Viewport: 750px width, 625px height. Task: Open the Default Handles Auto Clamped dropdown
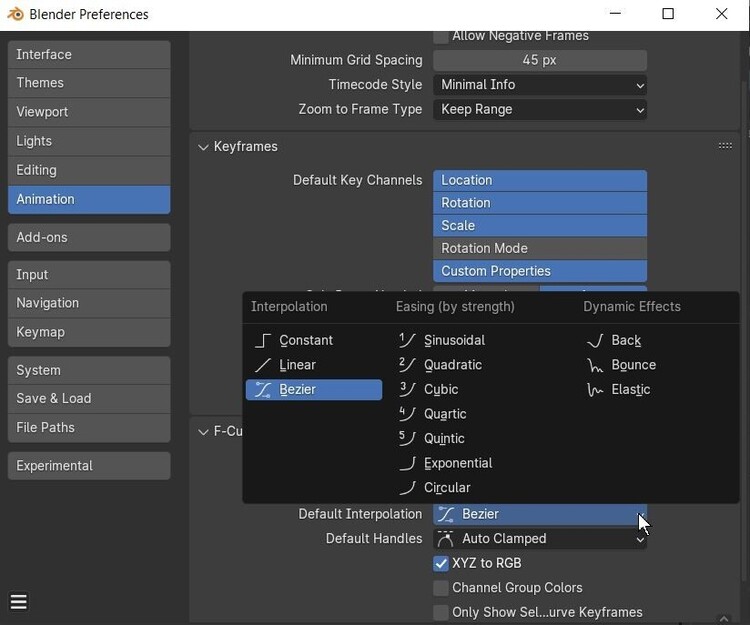pyautogui.click(x=540, y=539)
